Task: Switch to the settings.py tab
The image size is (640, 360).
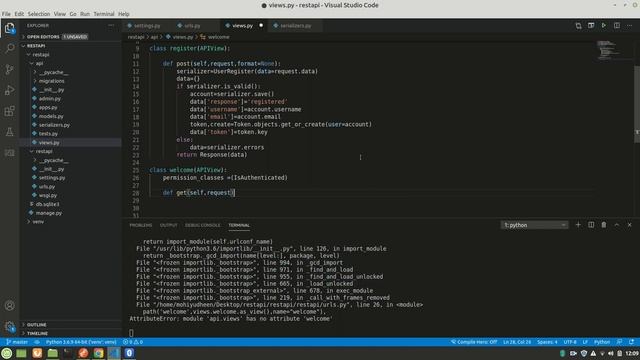Action: (x=147, y=26)
